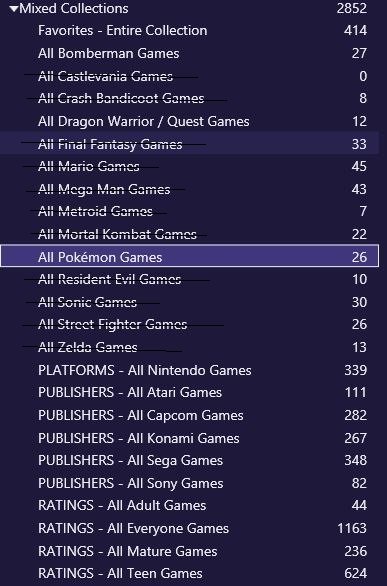The width and height of the screenshot is (387, 586).
Task: Choose All Crash Bandicoot Games
Action: [x=189, y=99]
